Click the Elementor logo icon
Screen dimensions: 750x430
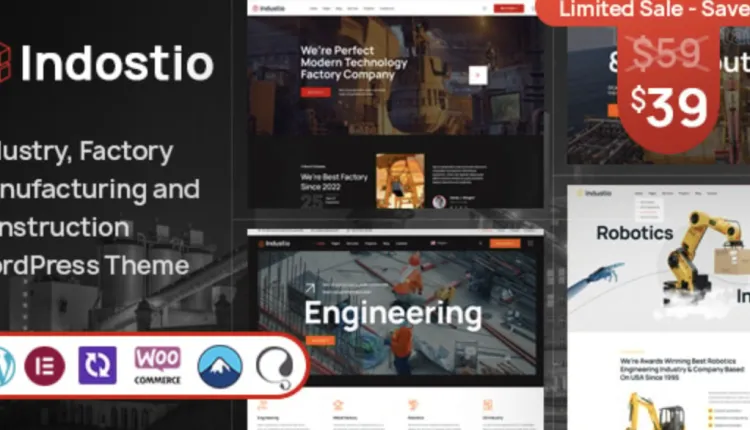click(44, 366)
